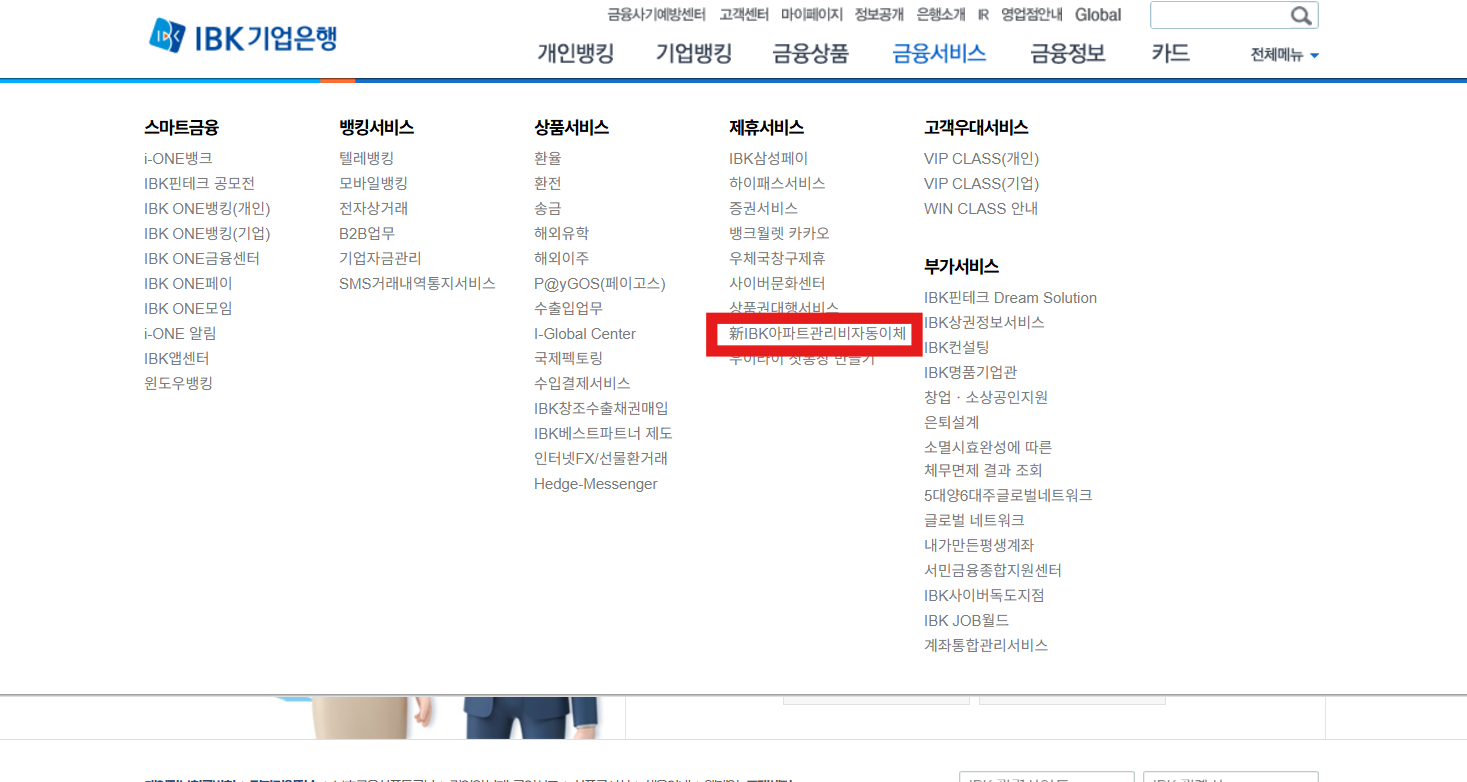Image resolution: width=1467 pixels, height=782 pixels.
Task: Select IBK창조수출채권매입
Action: [601, 408]
